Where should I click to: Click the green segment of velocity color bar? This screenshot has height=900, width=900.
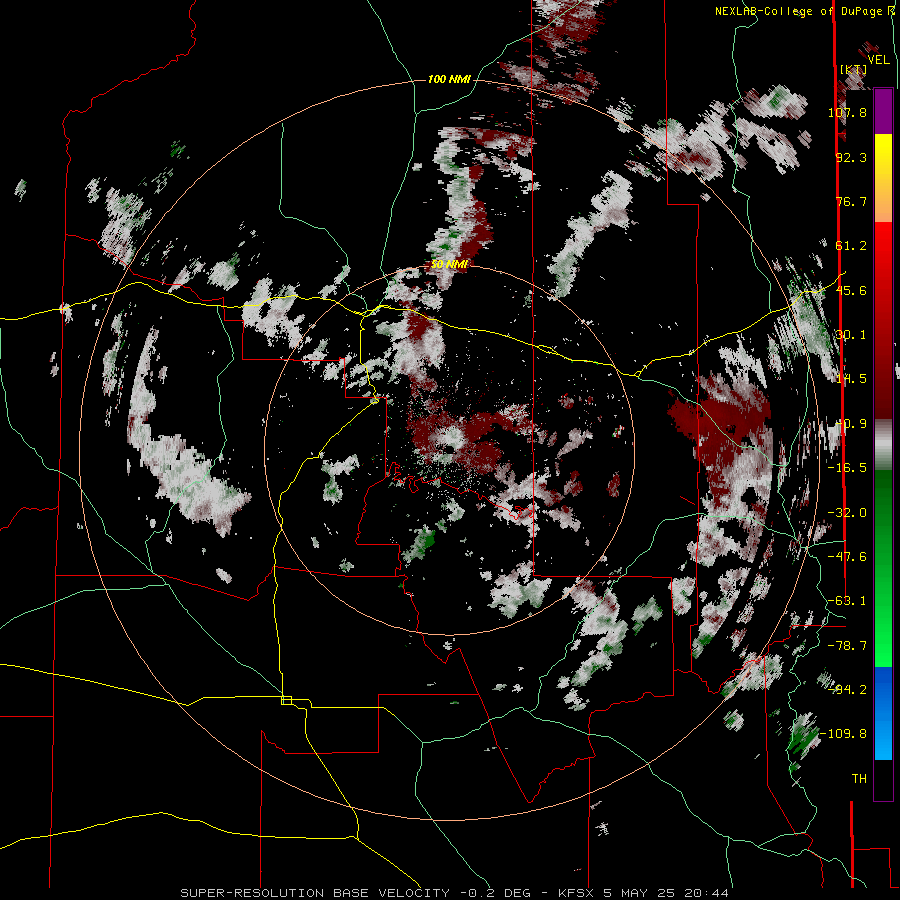click(x=883, y=568)
